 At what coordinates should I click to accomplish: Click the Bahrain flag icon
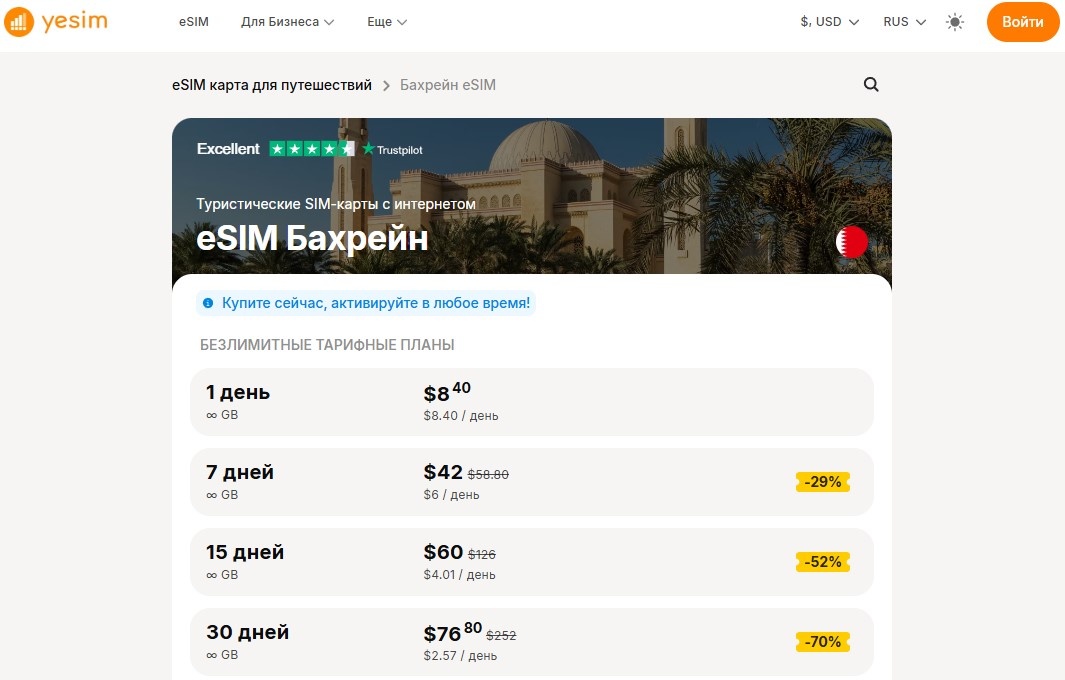(851, 242)
